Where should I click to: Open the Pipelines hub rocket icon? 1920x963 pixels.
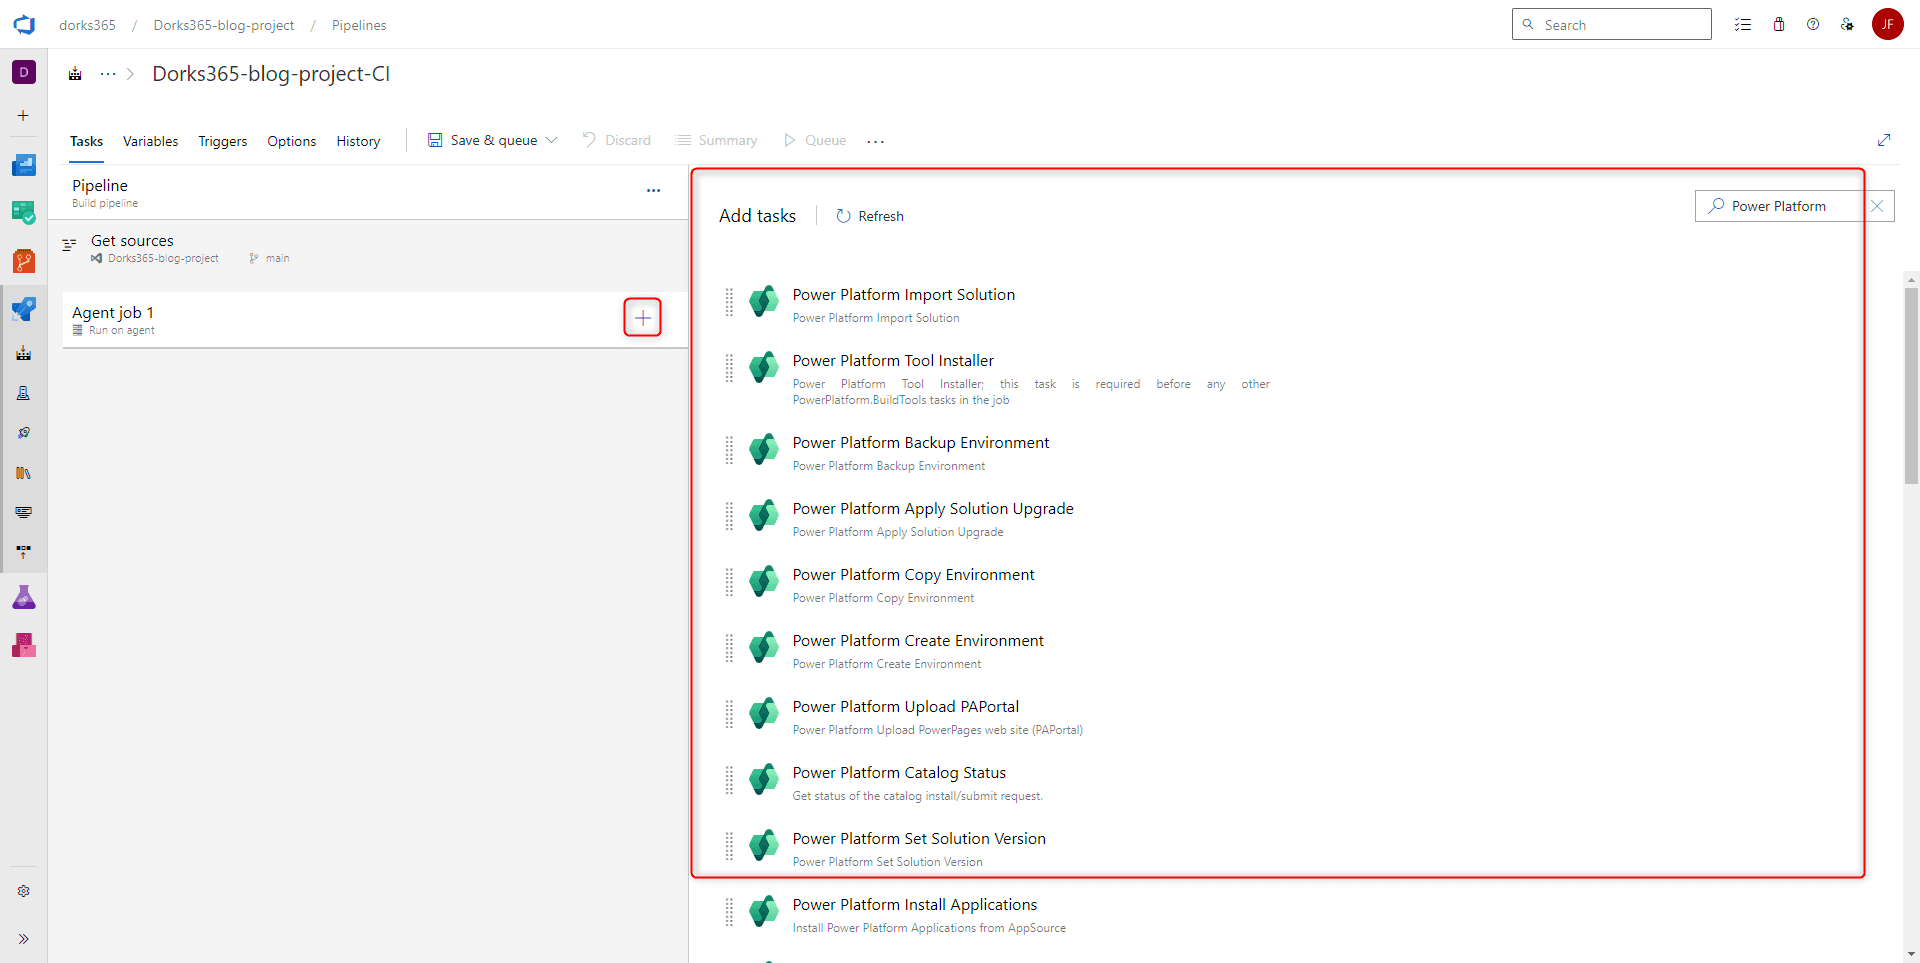click(24, 309)
